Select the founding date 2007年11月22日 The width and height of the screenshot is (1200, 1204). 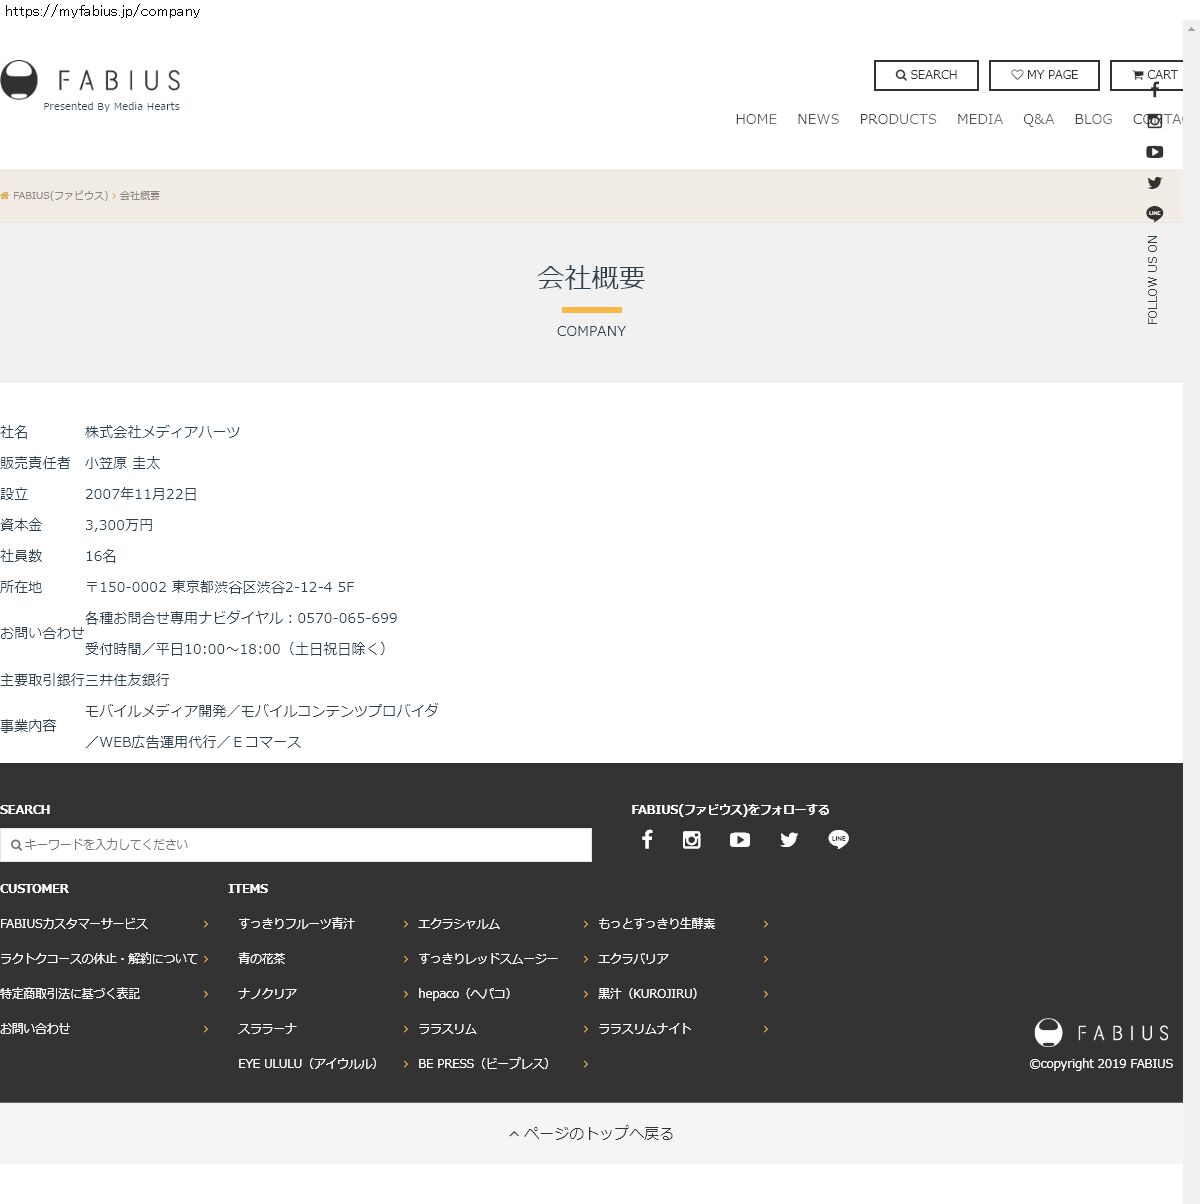(x=141, y=494)
